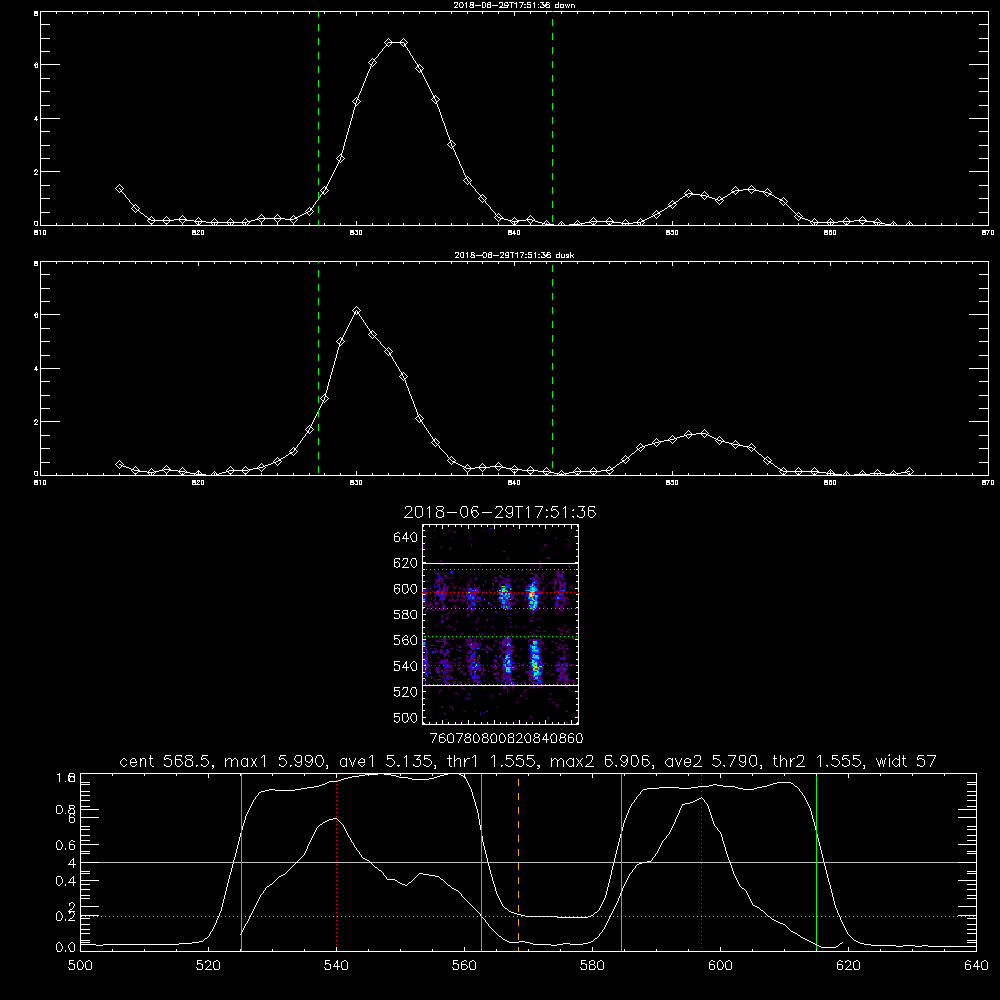Click the dawn plot title text
This screenshot has height=1000, width=1000.
coord(514,5)
